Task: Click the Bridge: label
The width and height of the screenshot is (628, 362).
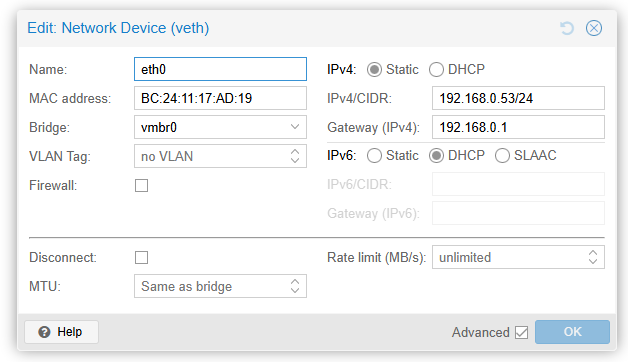Action: tap(49, 128)
